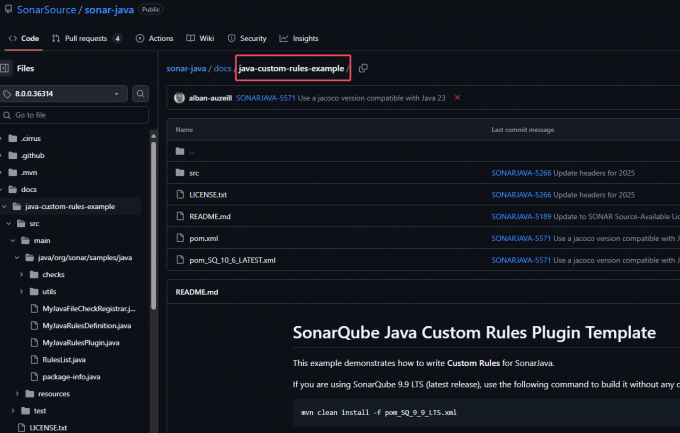
Task: Expand the utils folder chevron
Action: [x=21, y=292]
